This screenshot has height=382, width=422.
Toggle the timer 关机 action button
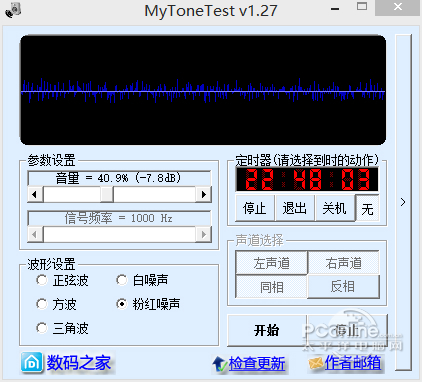coord(335,208)
